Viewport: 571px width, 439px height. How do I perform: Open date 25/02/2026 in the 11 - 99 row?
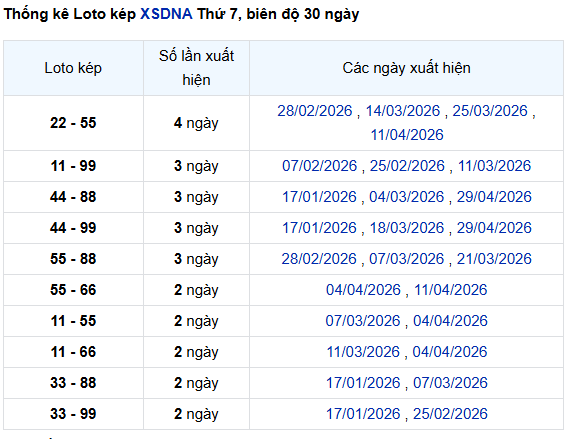click(x=407, y=166)
